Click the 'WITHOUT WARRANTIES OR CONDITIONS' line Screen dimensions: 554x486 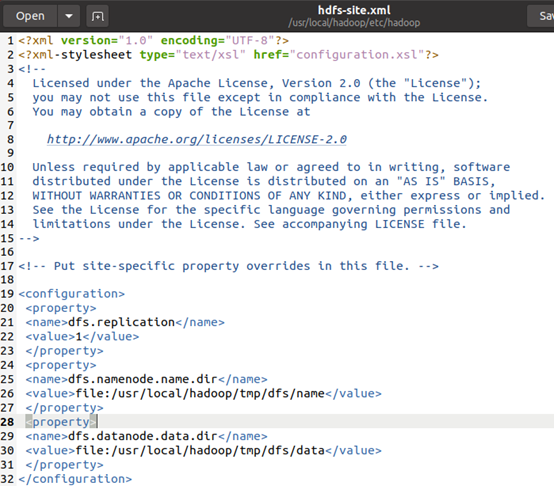[x=289, y=196]
